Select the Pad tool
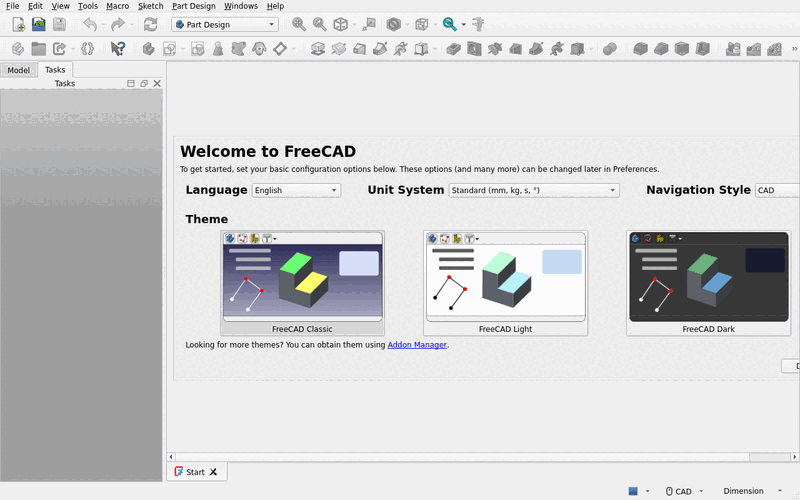This screenshot has height=500, width=800. [x=318, y=48]
